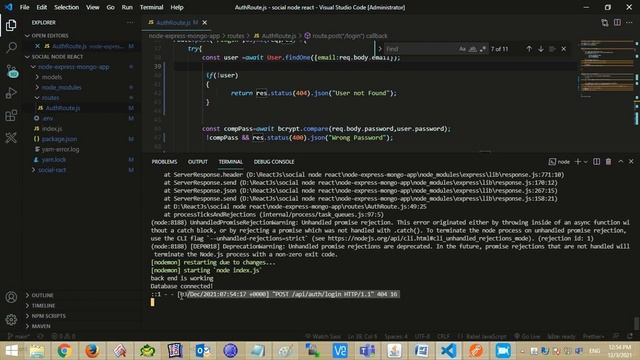Open the Manage gear in activity bar

(x=11, y=319)
